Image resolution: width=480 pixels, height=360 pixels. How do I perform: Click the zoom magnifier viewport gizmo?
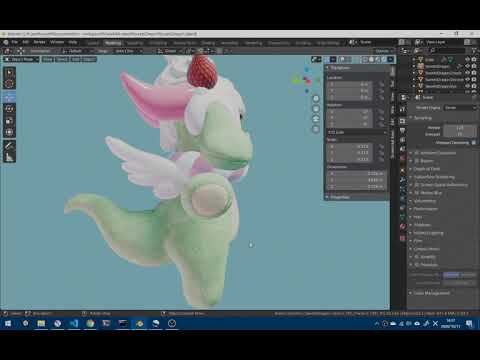coord(316,99)
